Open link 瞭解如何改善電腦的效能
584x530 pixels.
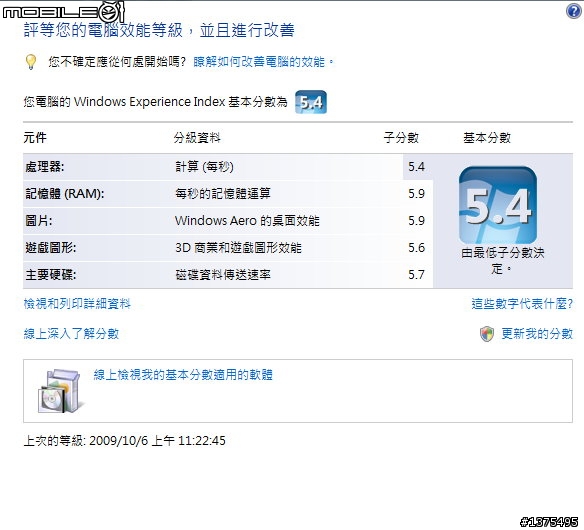pyautogui.click(x=263, y=61)
